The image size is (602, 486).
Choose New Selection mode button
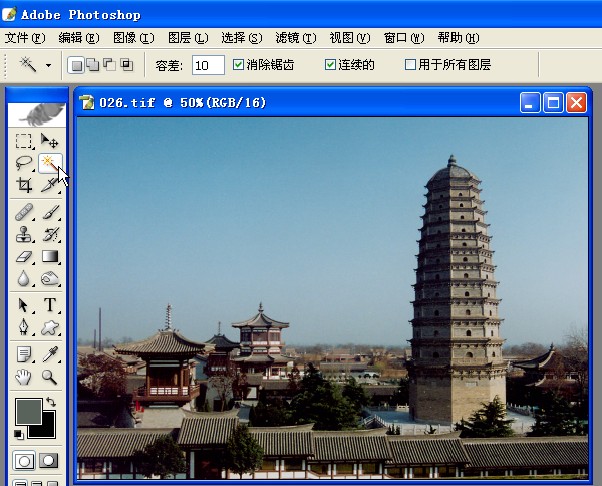coord(76,65)
